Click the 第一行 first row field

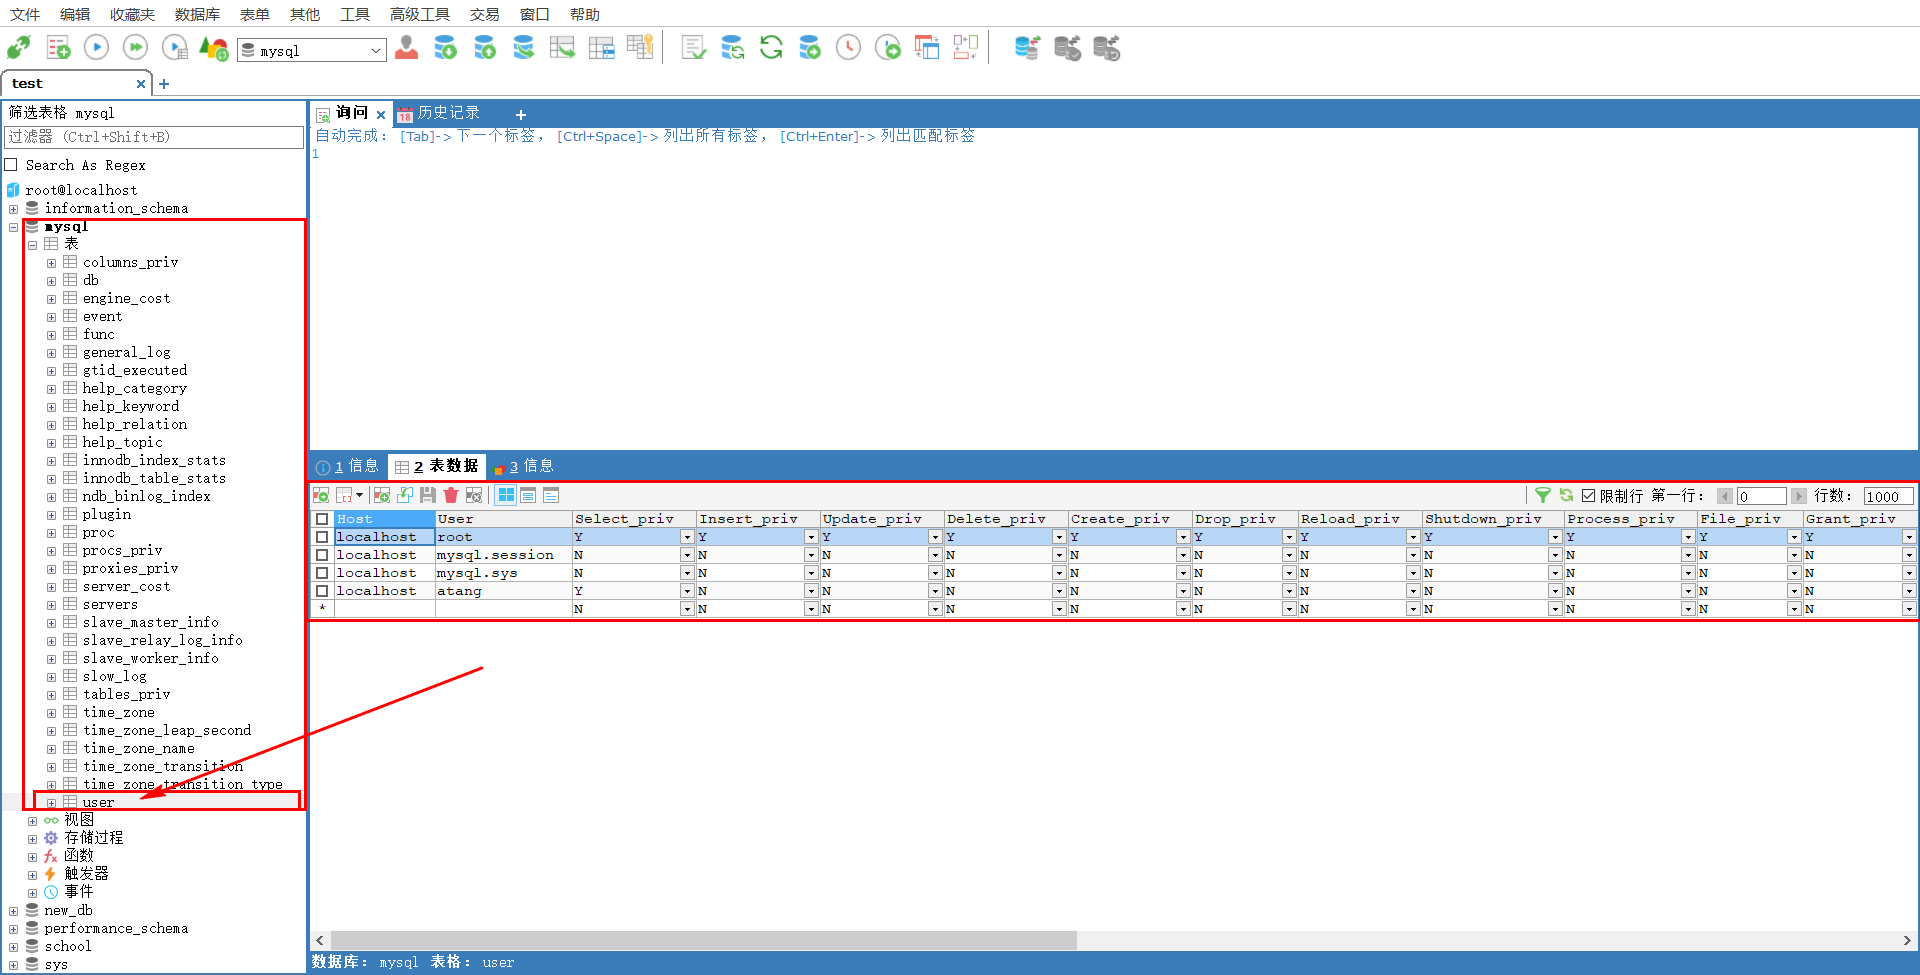coord(1761,496)
